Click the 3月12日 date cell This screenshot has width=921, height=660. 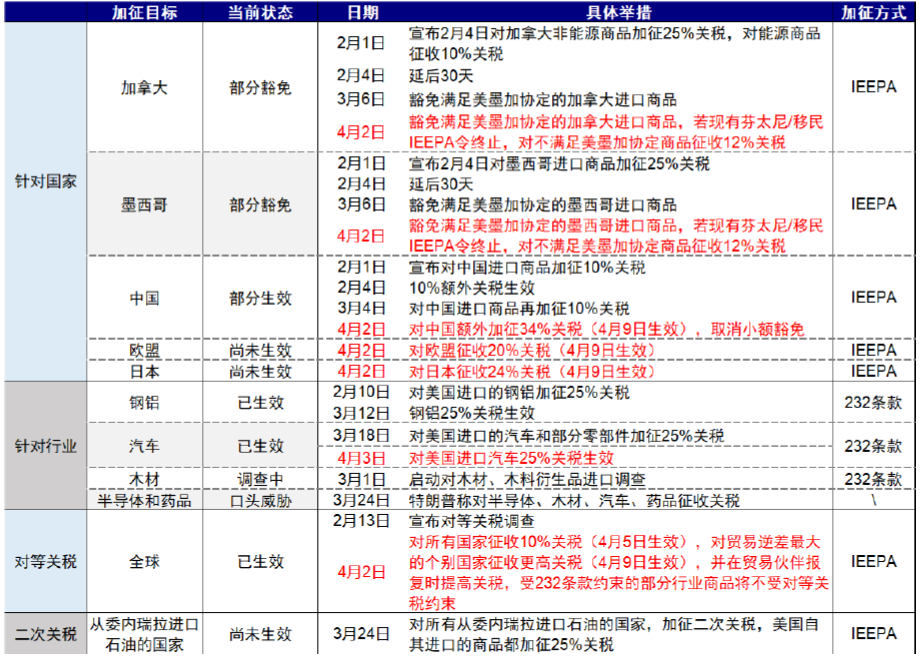click(361, 413)
